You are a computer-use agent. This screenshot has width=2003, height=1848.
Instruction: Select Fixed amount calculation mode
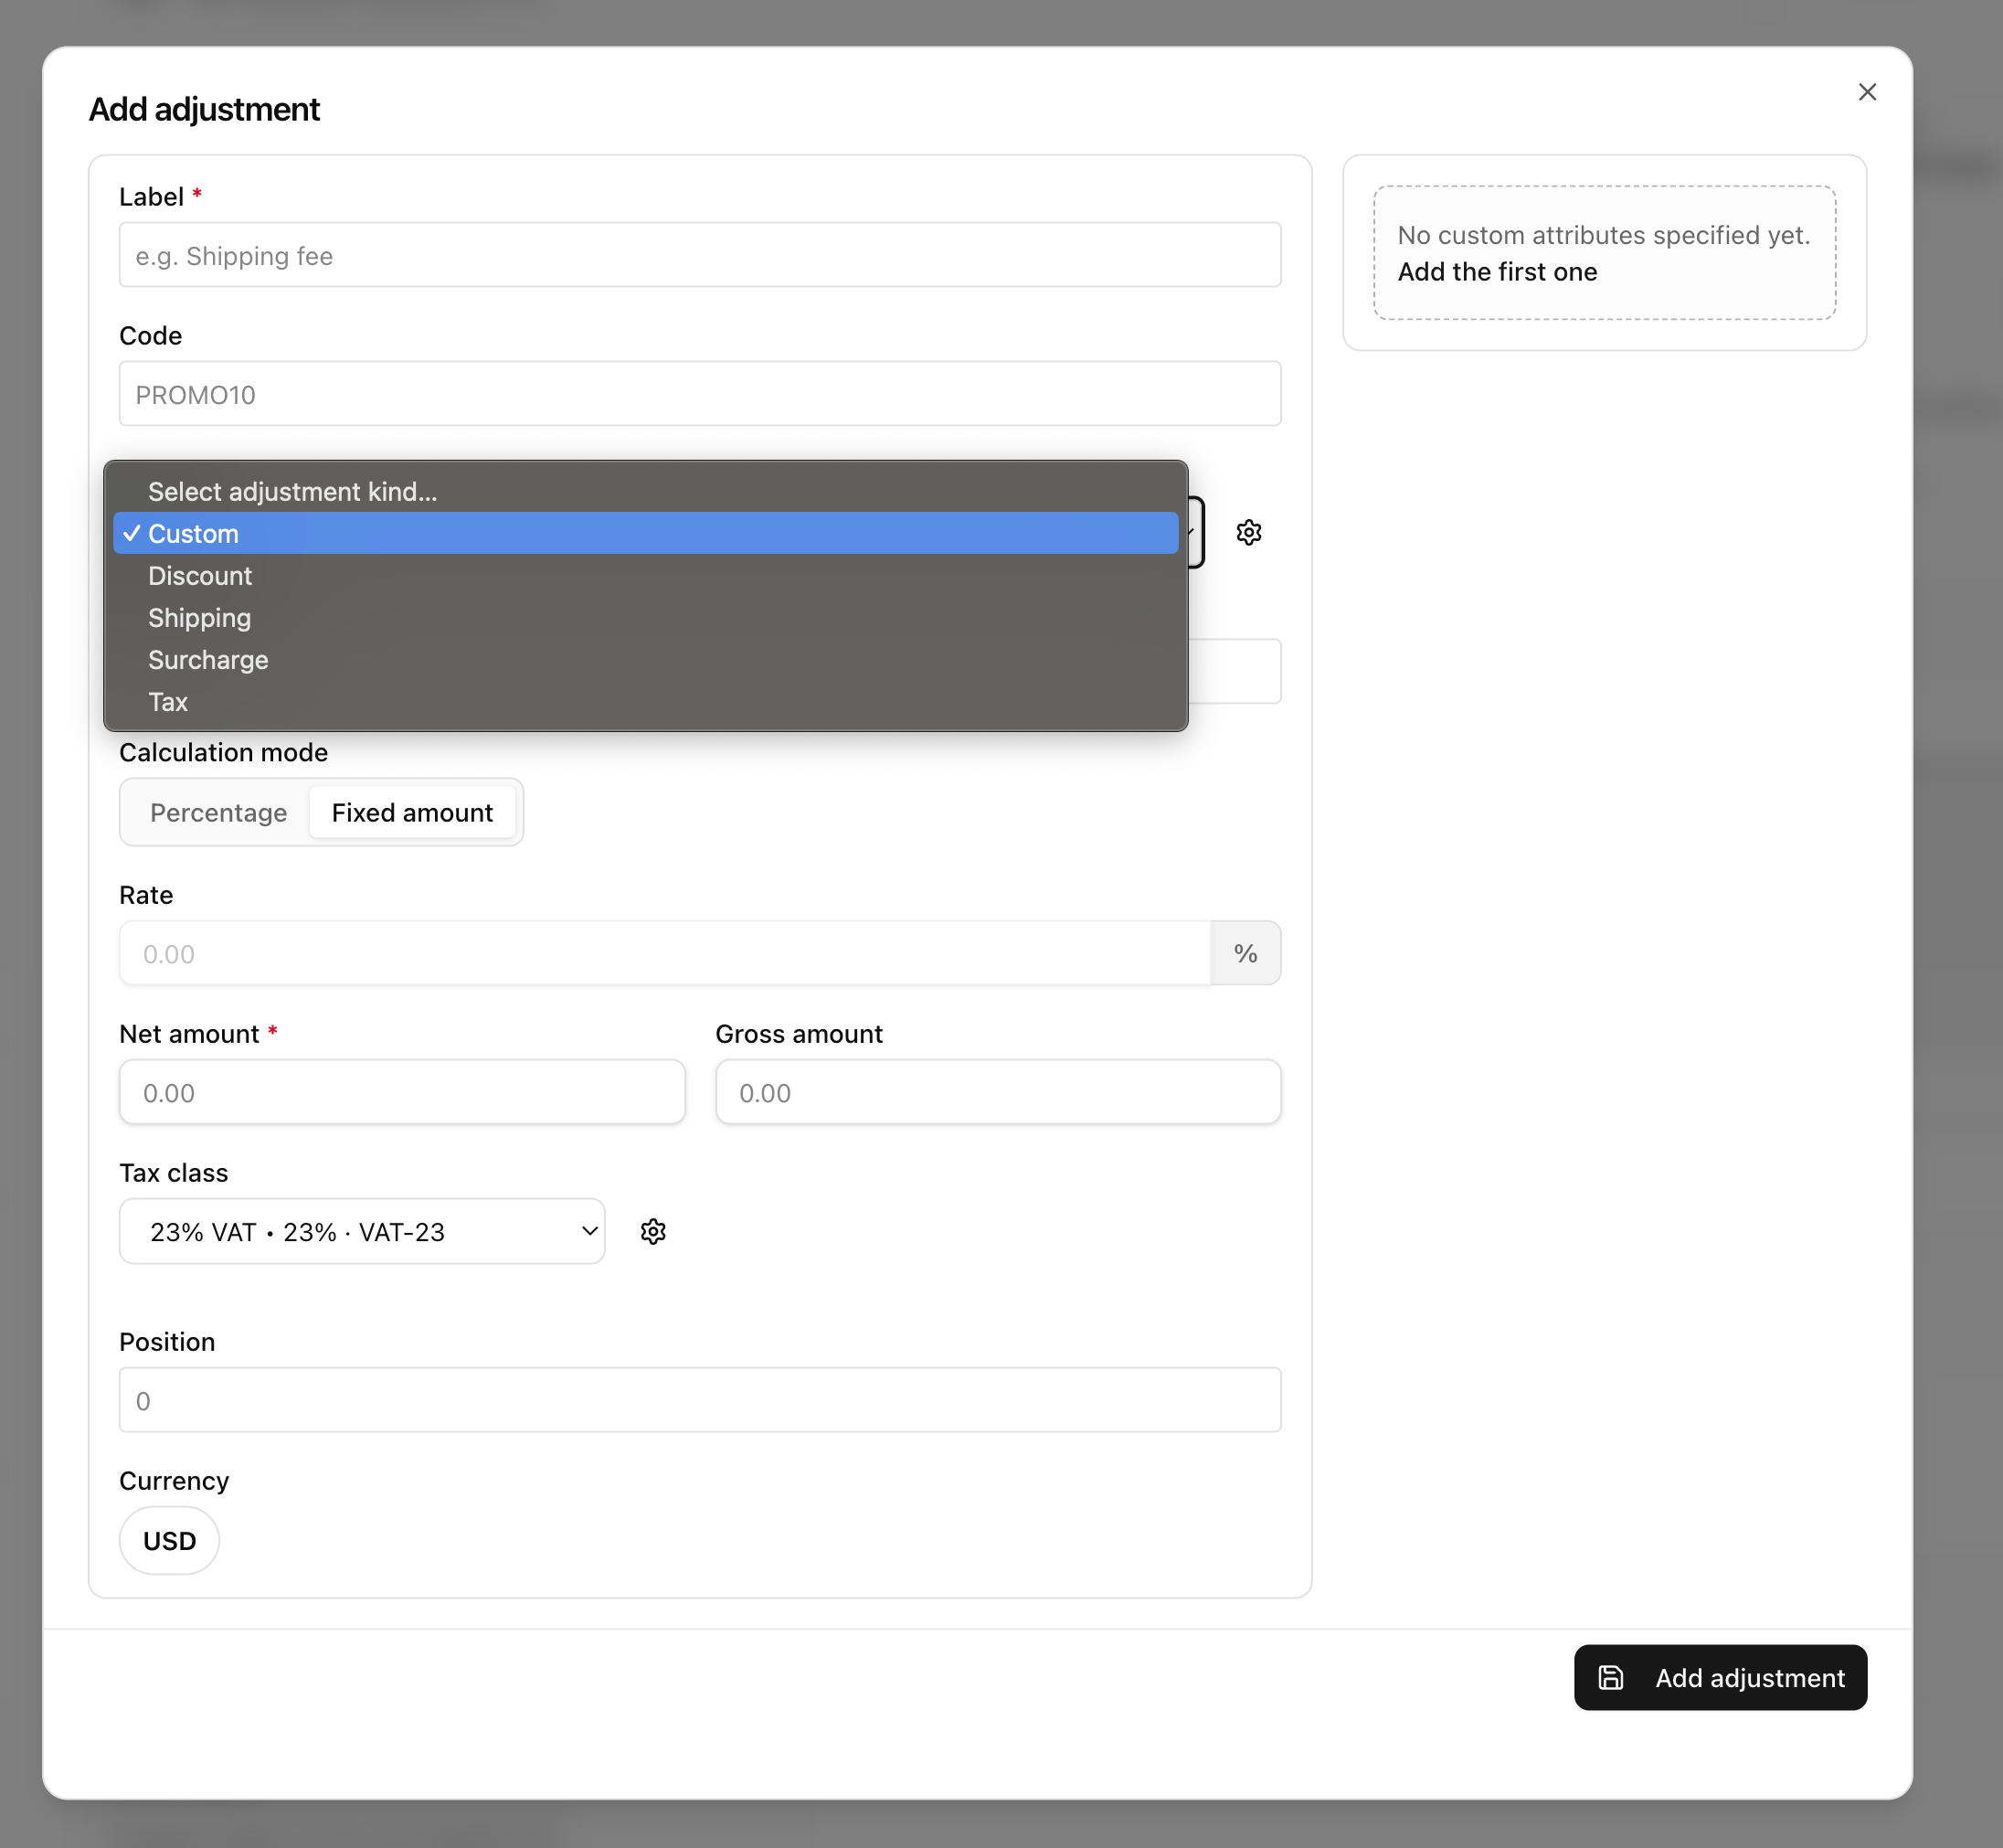pyautogui.click(x=412, y=812)
